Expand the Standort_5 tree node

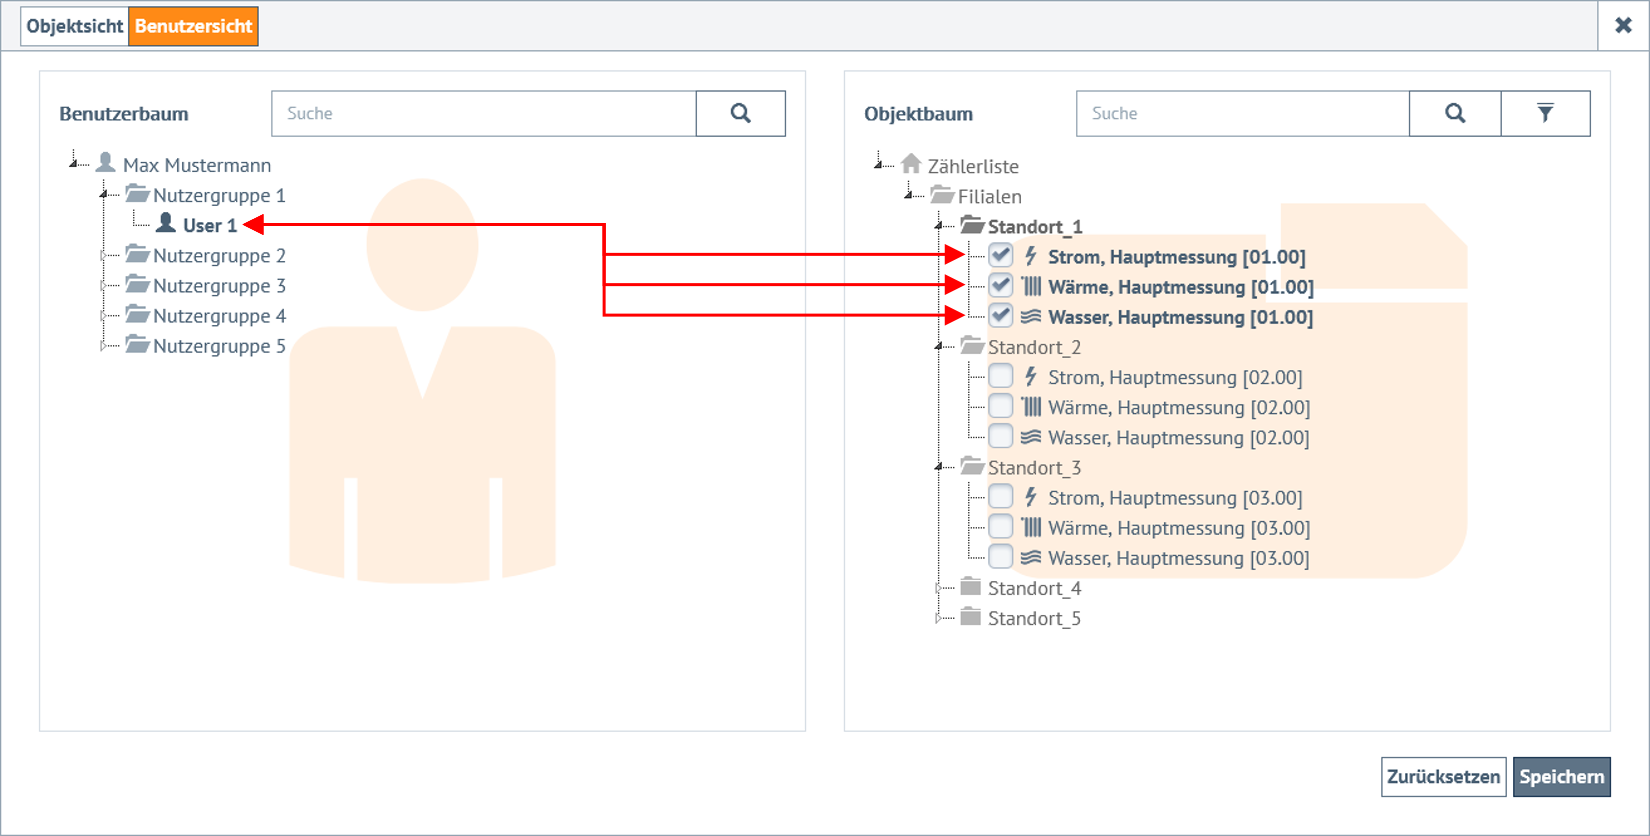[x=938, y=619]
